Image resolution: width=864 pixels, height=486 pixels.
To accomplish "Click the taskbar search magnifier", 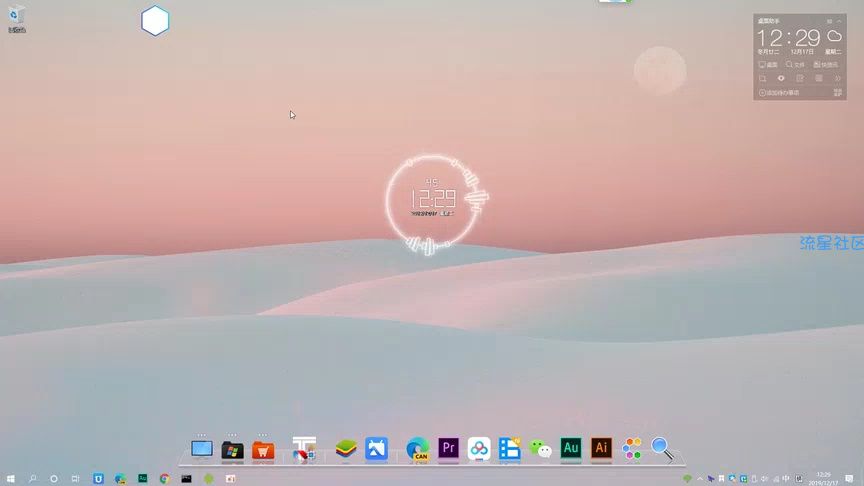I will point(33,479).
